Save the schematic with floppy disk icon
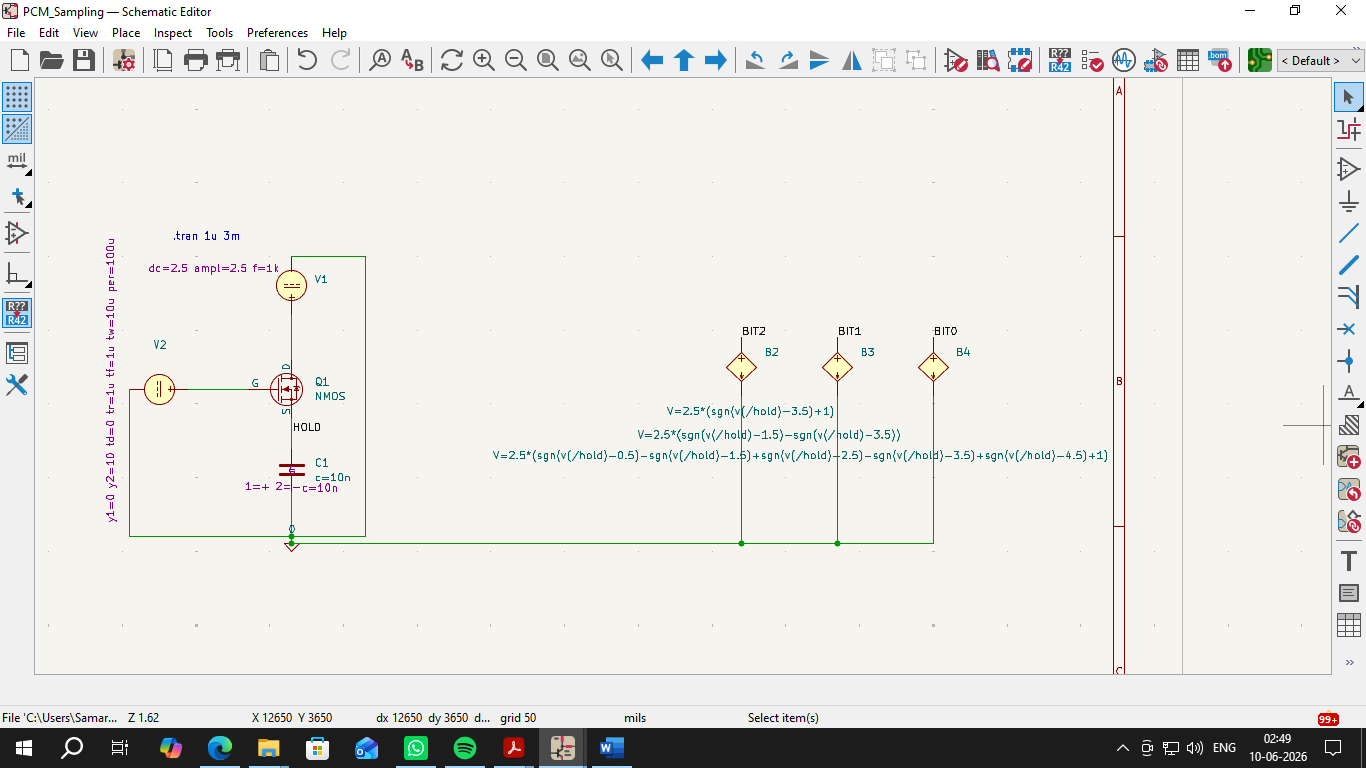 84,60
